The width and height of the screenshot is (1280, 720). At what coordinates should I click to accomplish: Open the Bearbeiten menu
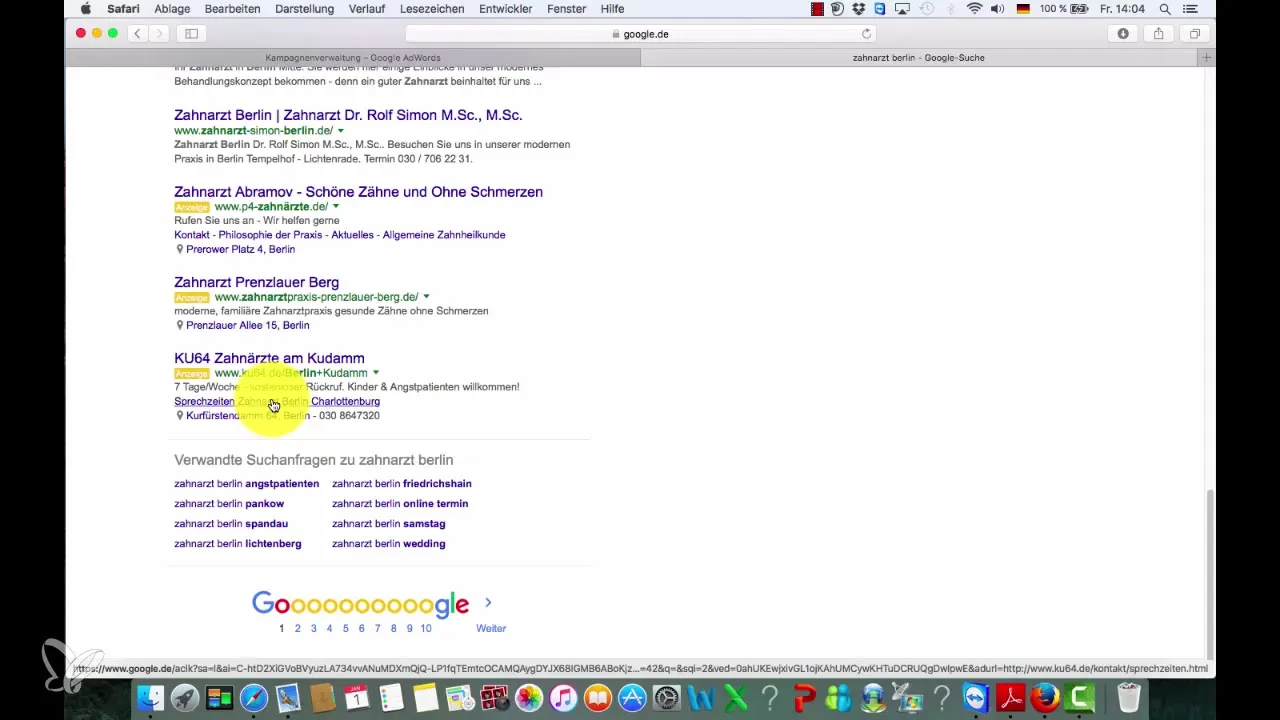pos(232,9)
